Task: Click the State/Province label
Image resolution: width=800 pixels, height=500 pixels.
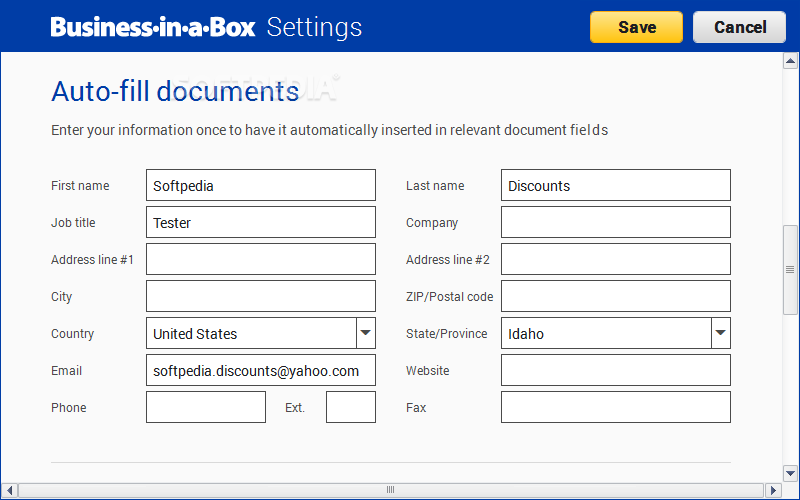Action: coord(446,334)
